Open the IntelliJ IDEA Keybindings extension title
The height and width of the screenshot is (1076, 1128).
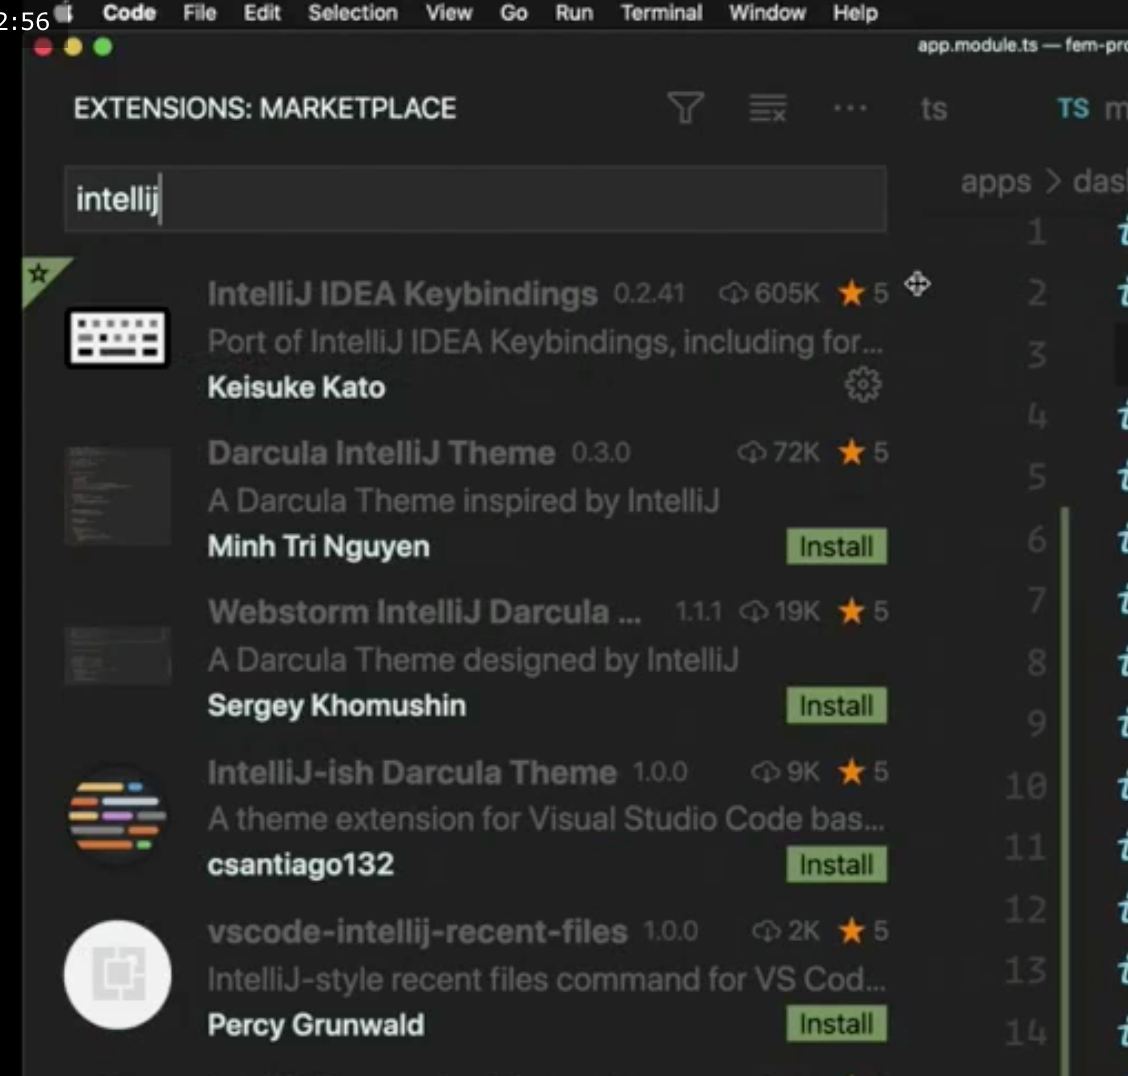(402, 293)
